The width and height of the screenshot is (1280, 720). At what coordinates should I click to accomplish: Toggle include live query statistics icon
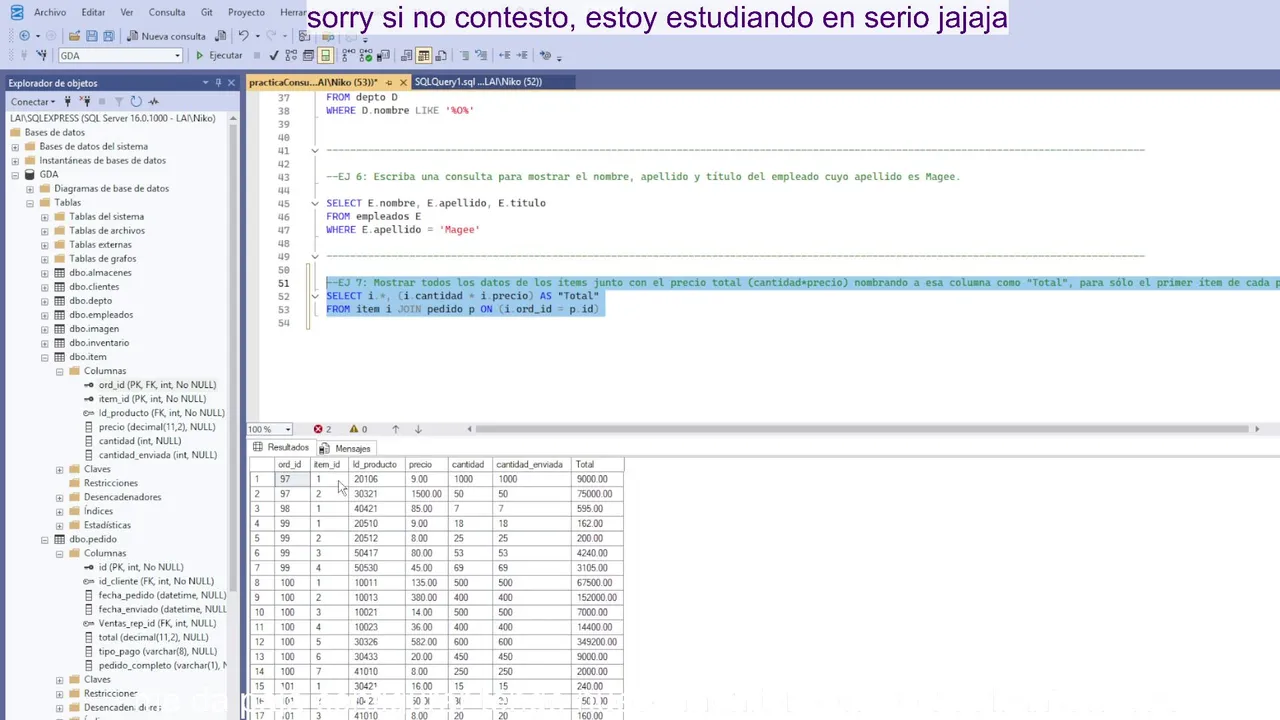click(x=366, y=56)
